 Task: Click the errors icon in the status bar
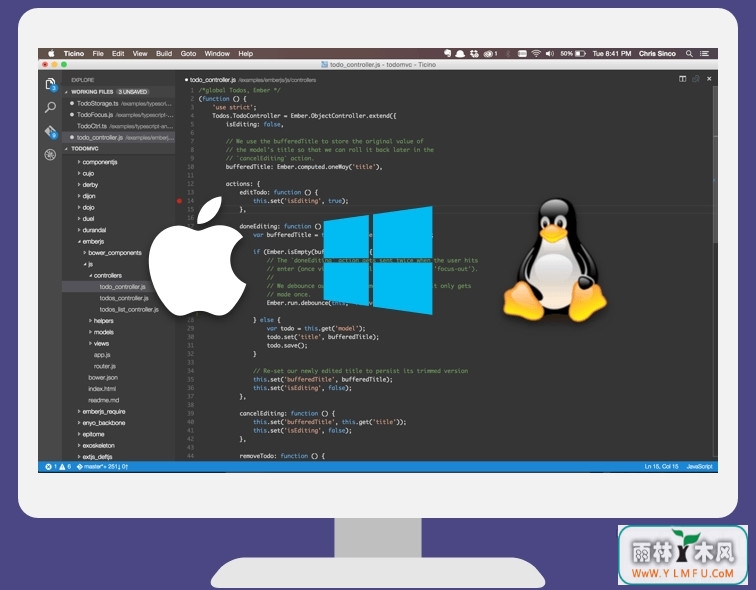[48, 467]
